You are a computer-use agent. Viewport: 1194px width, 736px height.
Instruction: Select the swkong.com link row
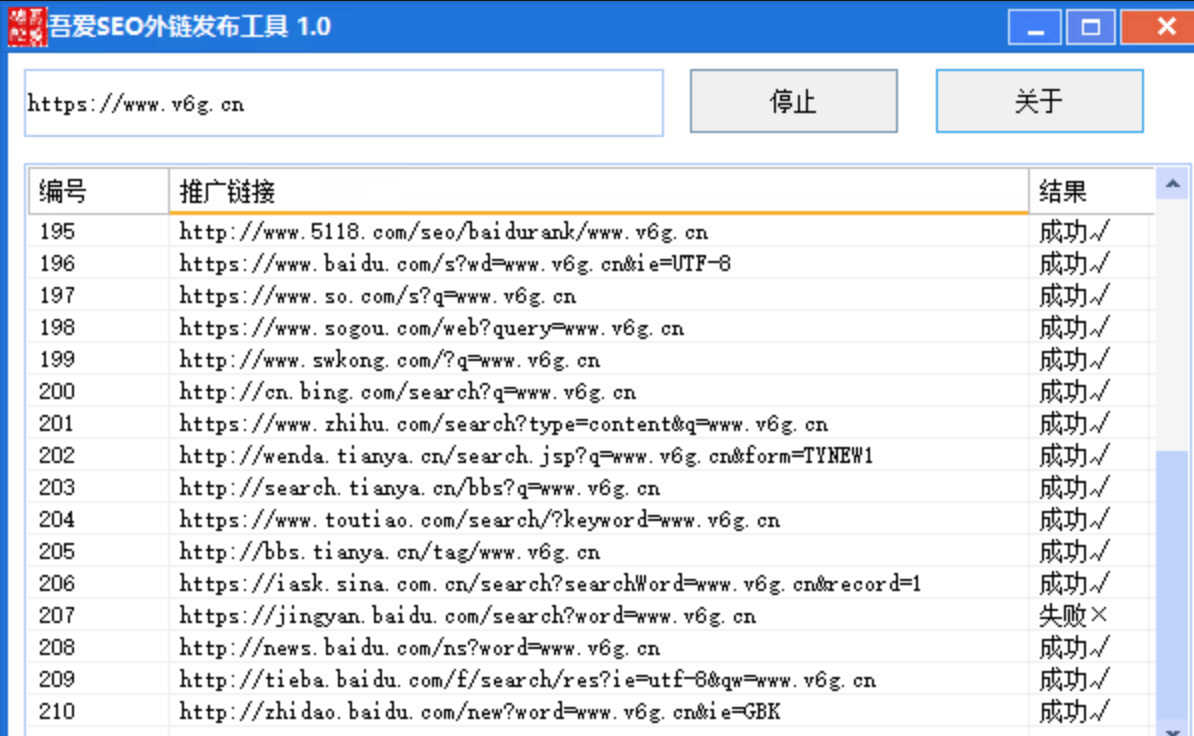click(x=389, y=359)
